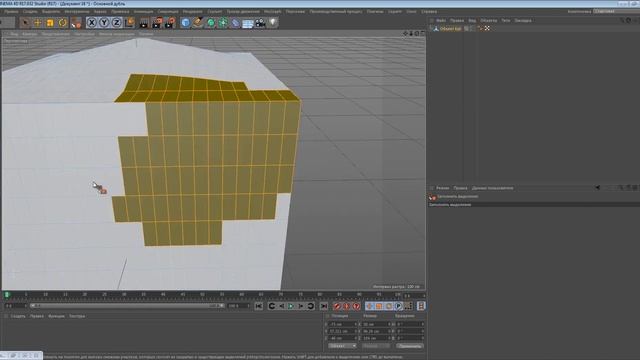Open the timeline layout icon
Image resolution: width=640 pixels, height=360 pixels.
point(421,306)
